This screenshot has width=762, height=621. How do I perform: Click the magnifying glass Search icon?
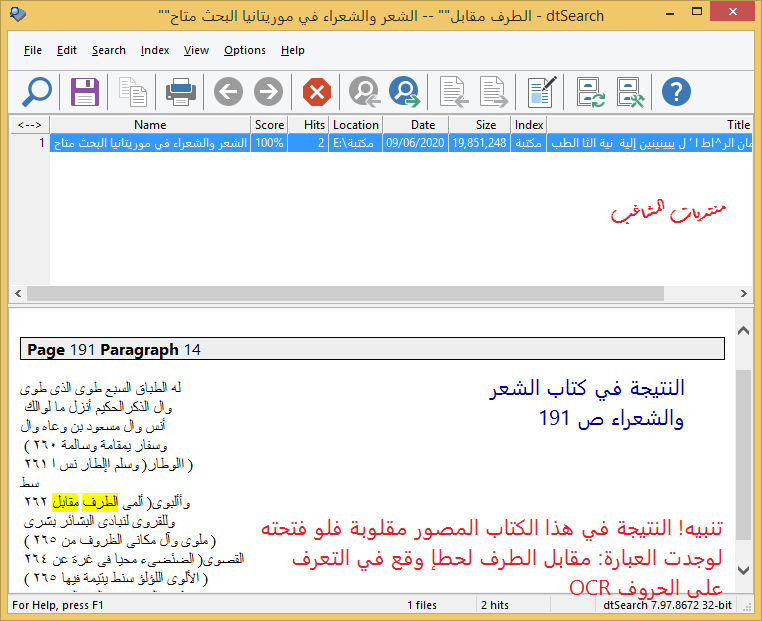(x=36, y=92)
